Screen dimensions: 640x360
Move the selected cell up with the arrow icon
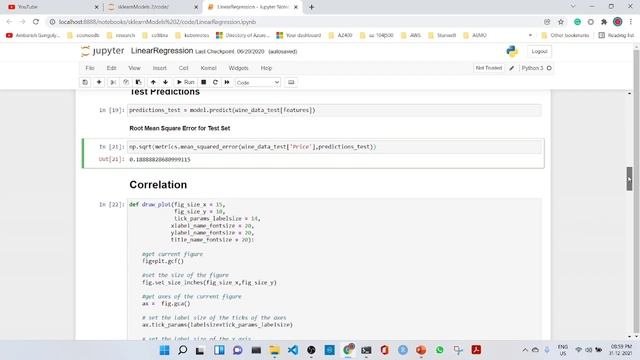(153, 82)
